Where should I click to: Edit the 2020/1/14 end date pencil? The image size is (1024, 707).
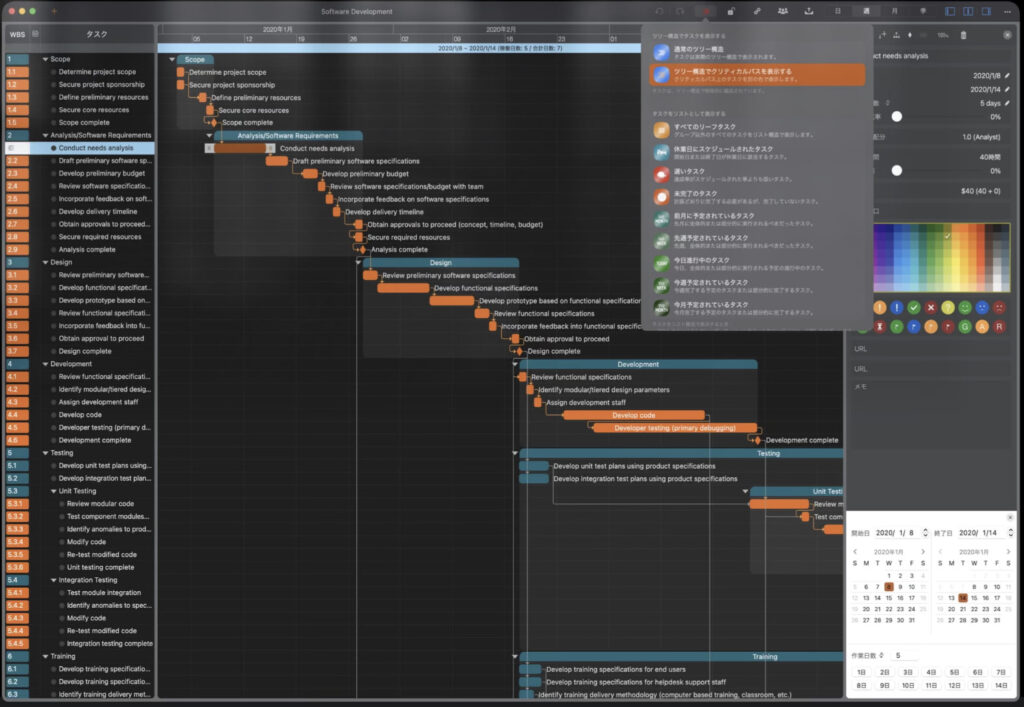click(1007, 89)
